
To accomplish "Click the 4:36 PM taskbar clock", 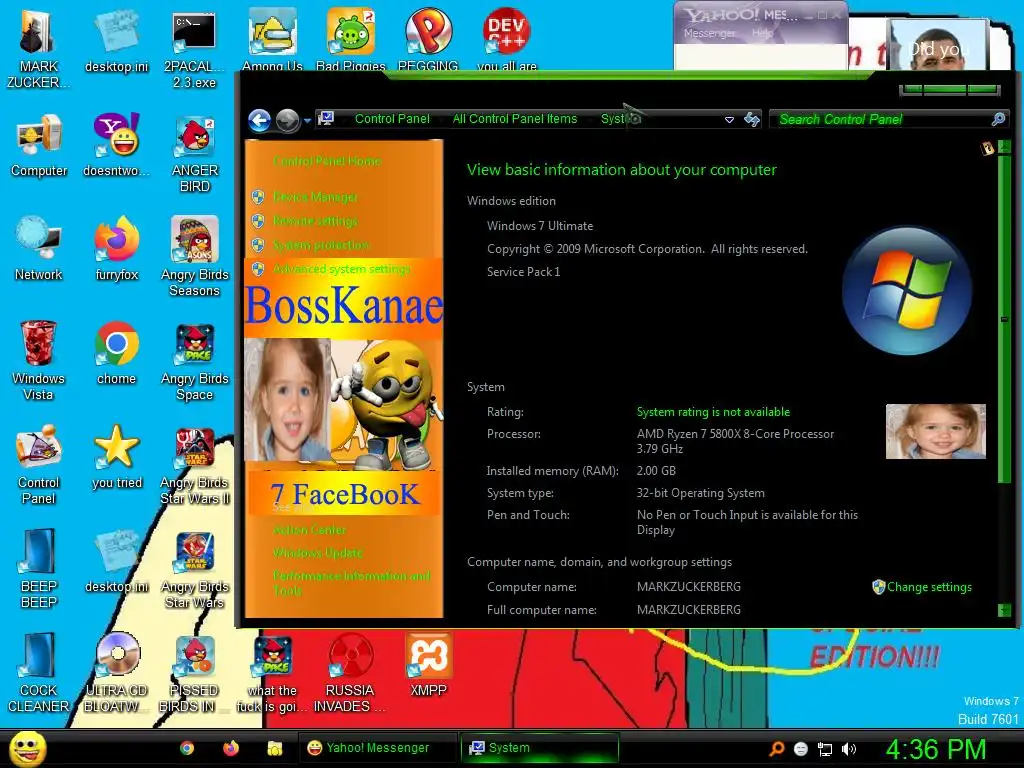I will (x=936, y=749).
